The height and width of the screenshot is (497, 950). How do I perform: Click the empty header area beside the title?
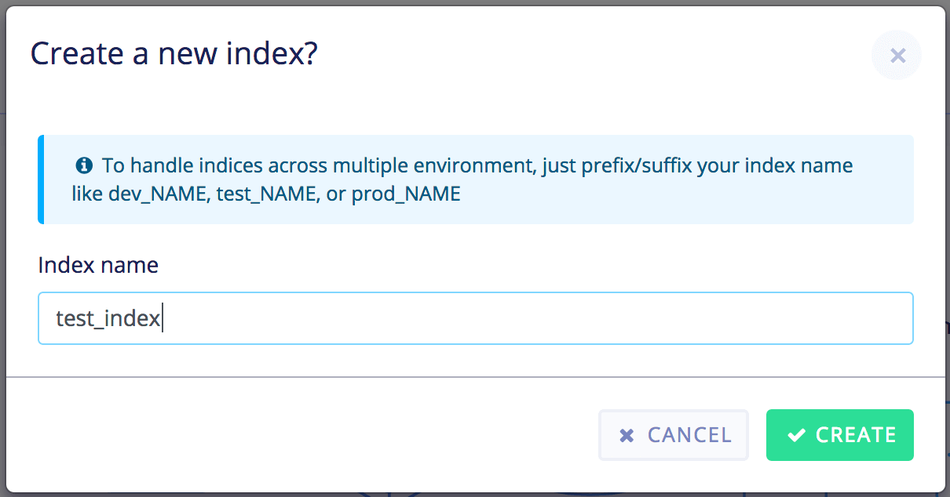(x=600, y=53)
